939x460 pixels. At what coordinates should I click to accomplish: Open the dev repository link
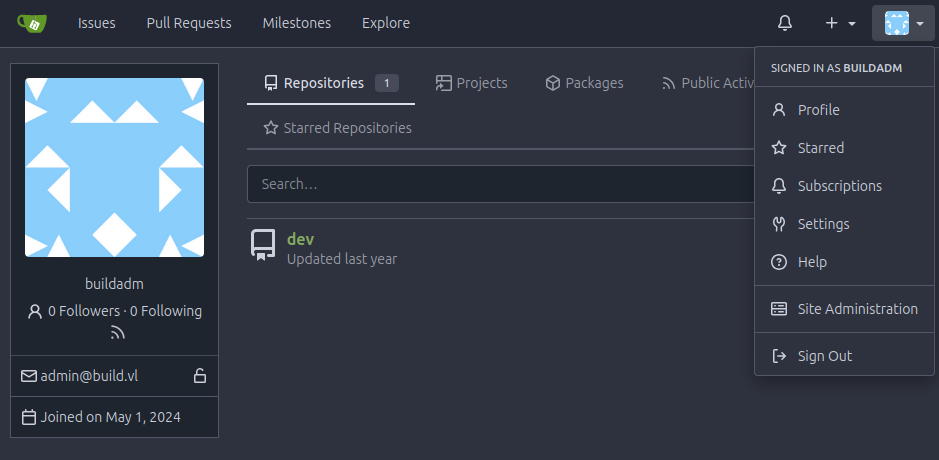(x=300, y=238)
